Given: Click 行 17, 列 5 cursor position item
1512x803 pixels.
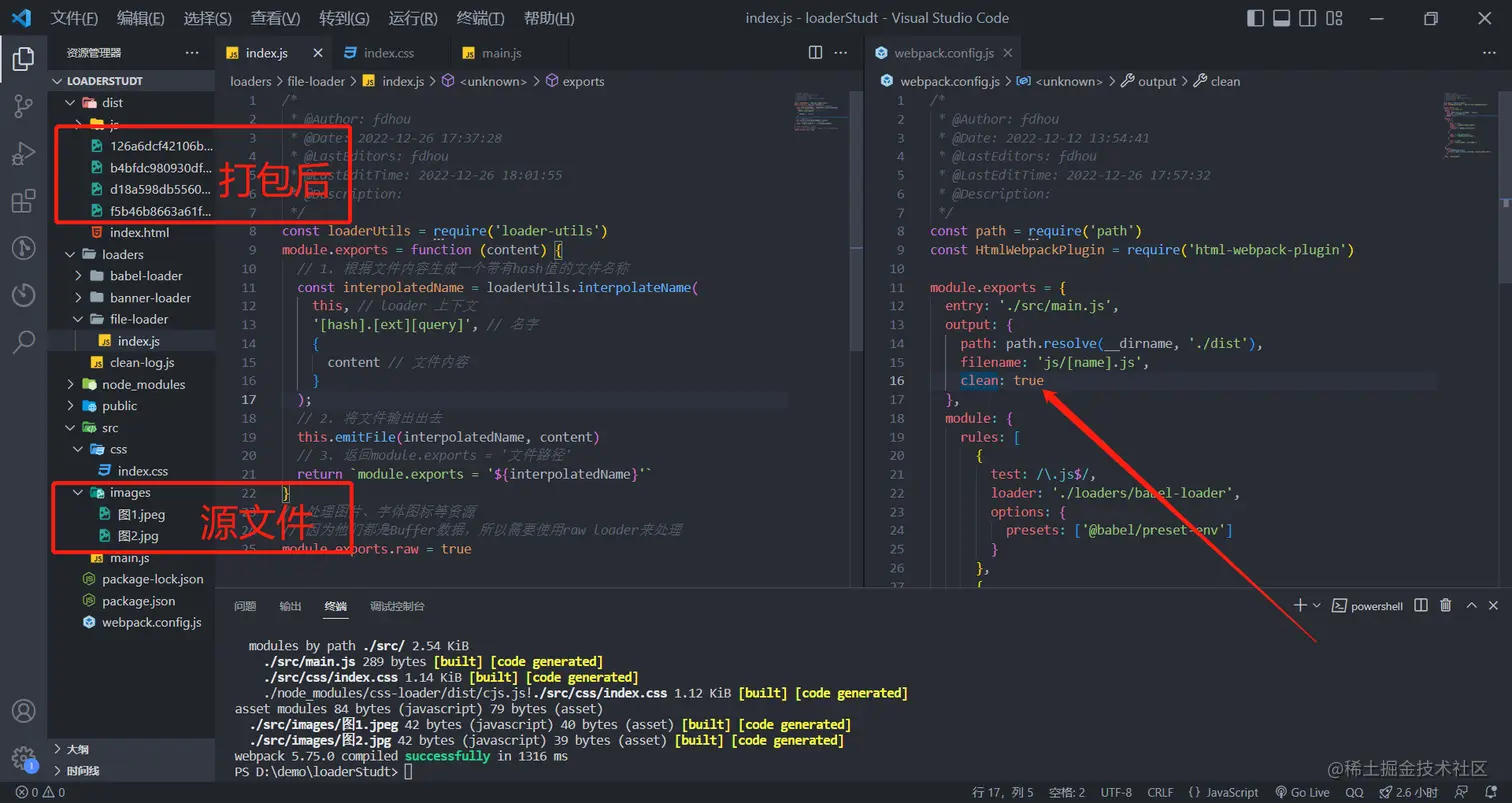Looking at the screenshot, I should (1002, 792).
